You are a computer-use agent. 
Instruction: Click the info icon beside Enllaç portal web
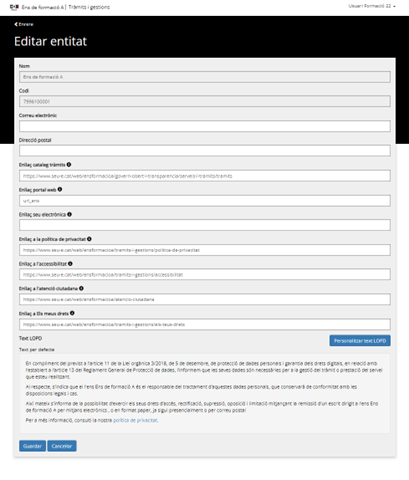60,189
